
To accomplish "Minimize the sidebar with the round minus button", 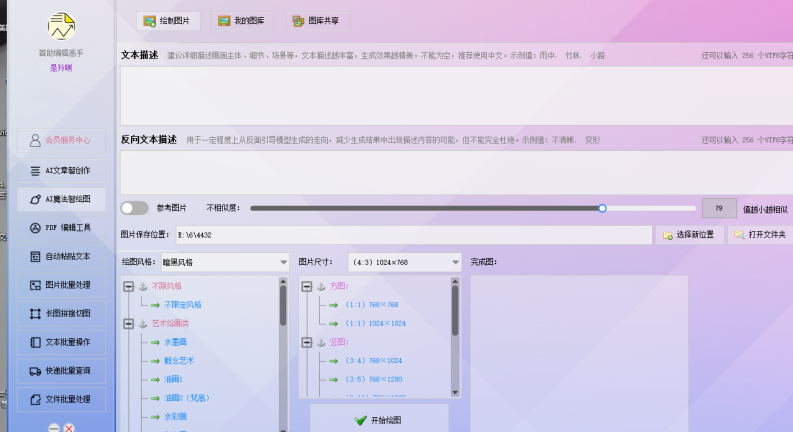I will point(54,428).
